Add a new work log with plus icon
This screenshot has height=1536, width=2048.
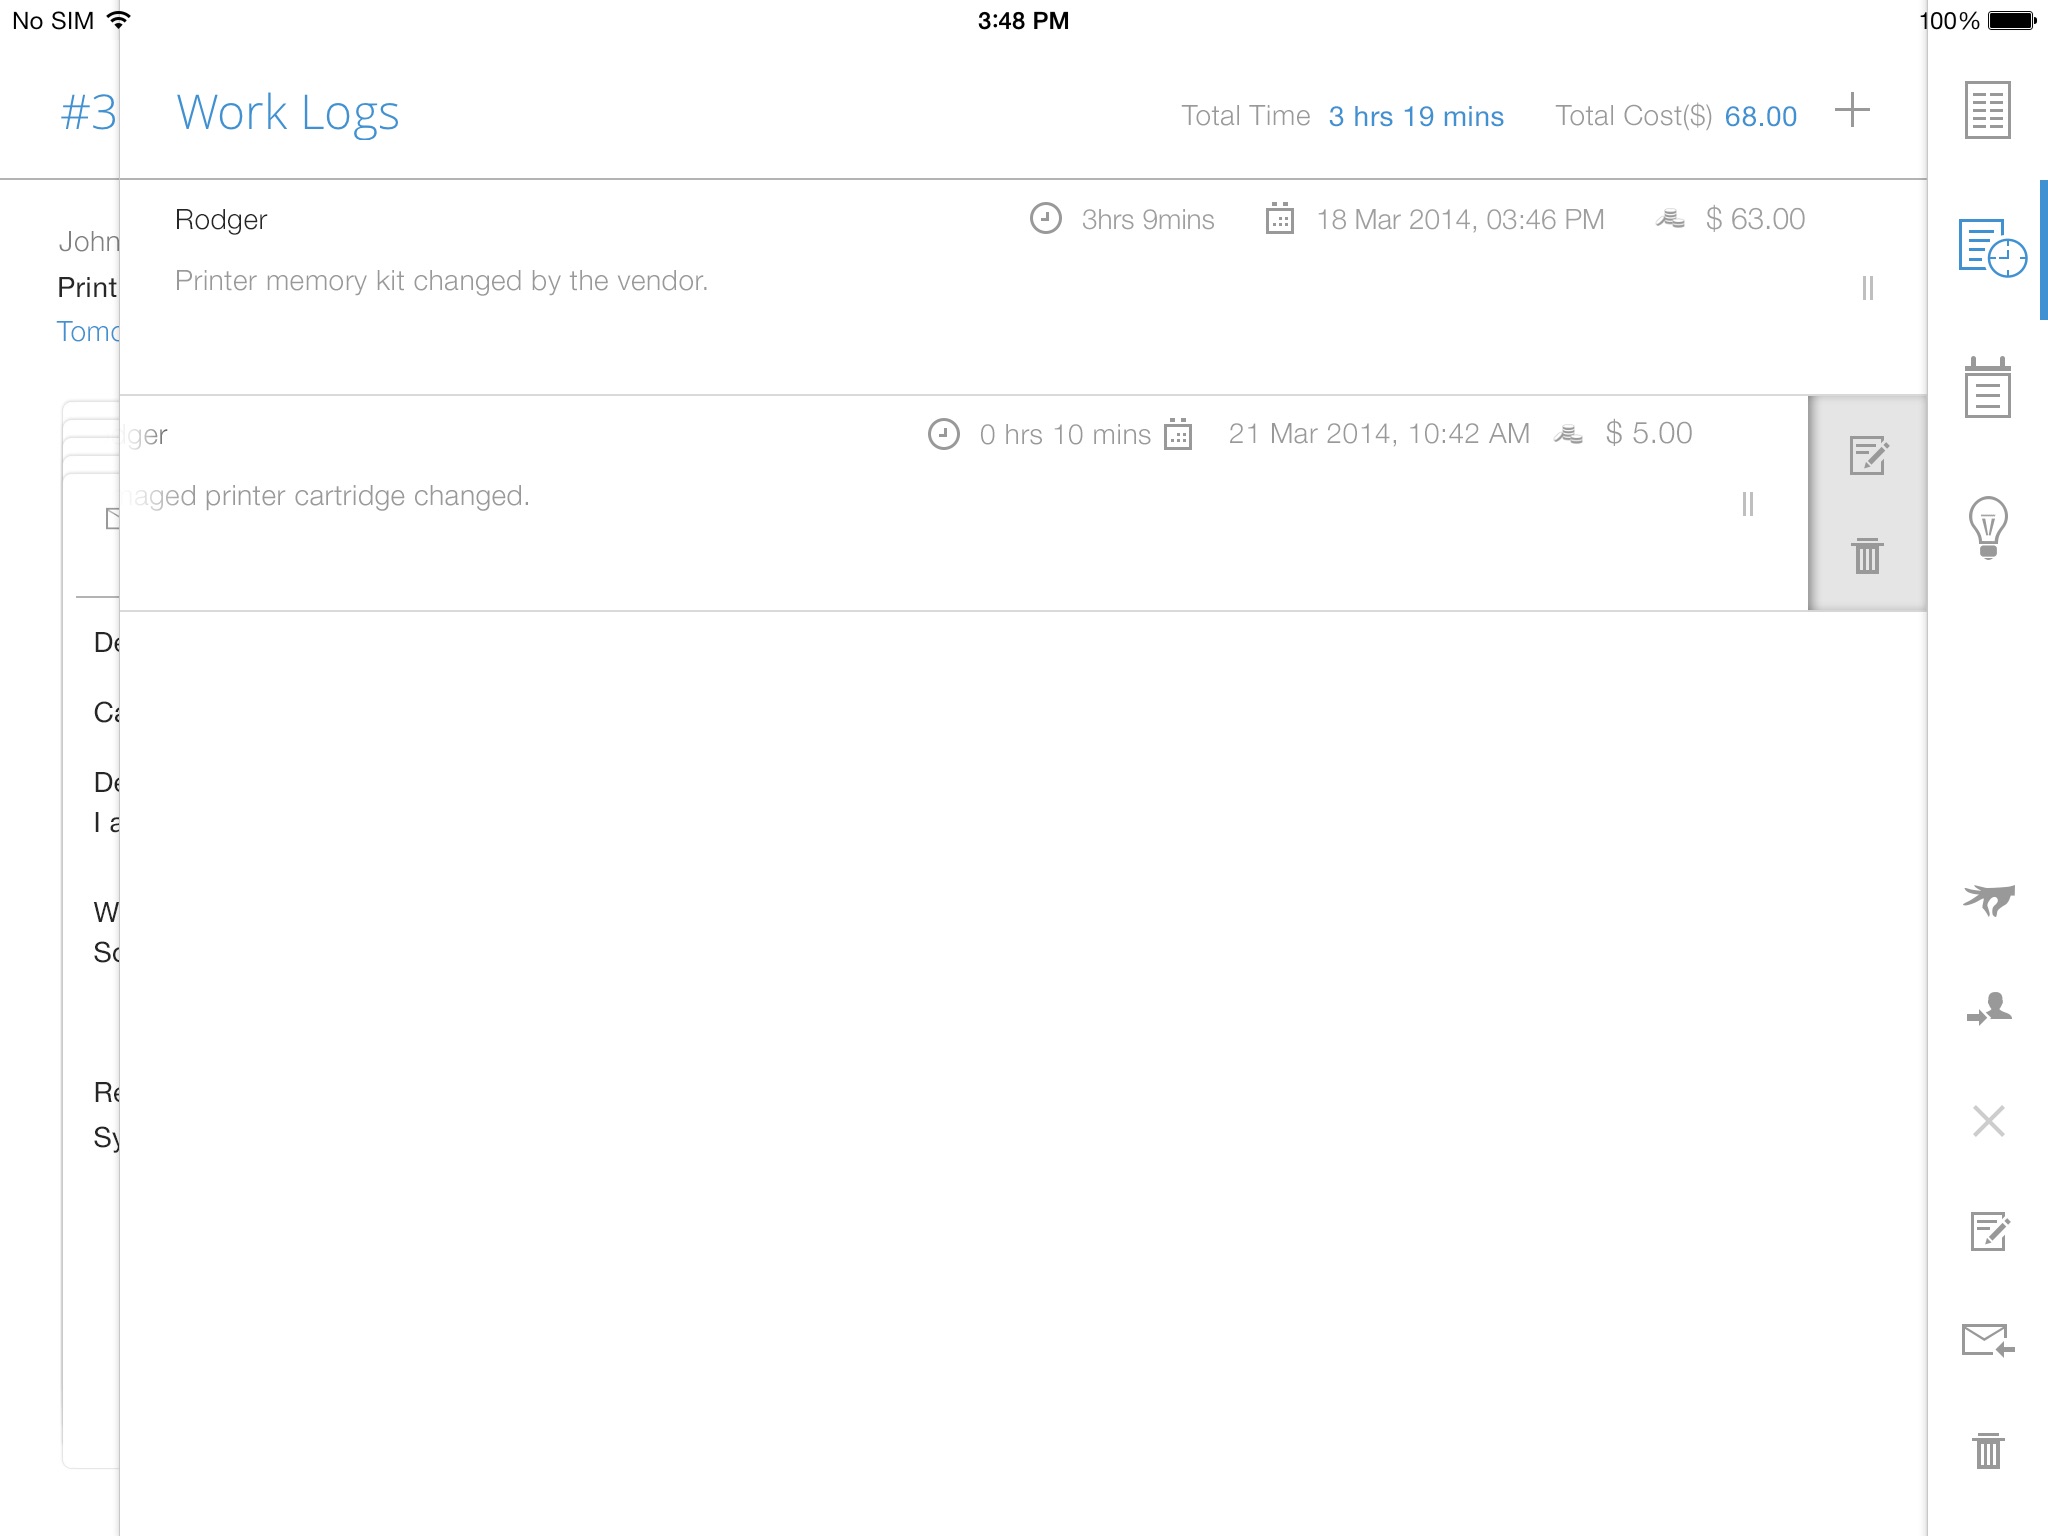pos(1852,110)
